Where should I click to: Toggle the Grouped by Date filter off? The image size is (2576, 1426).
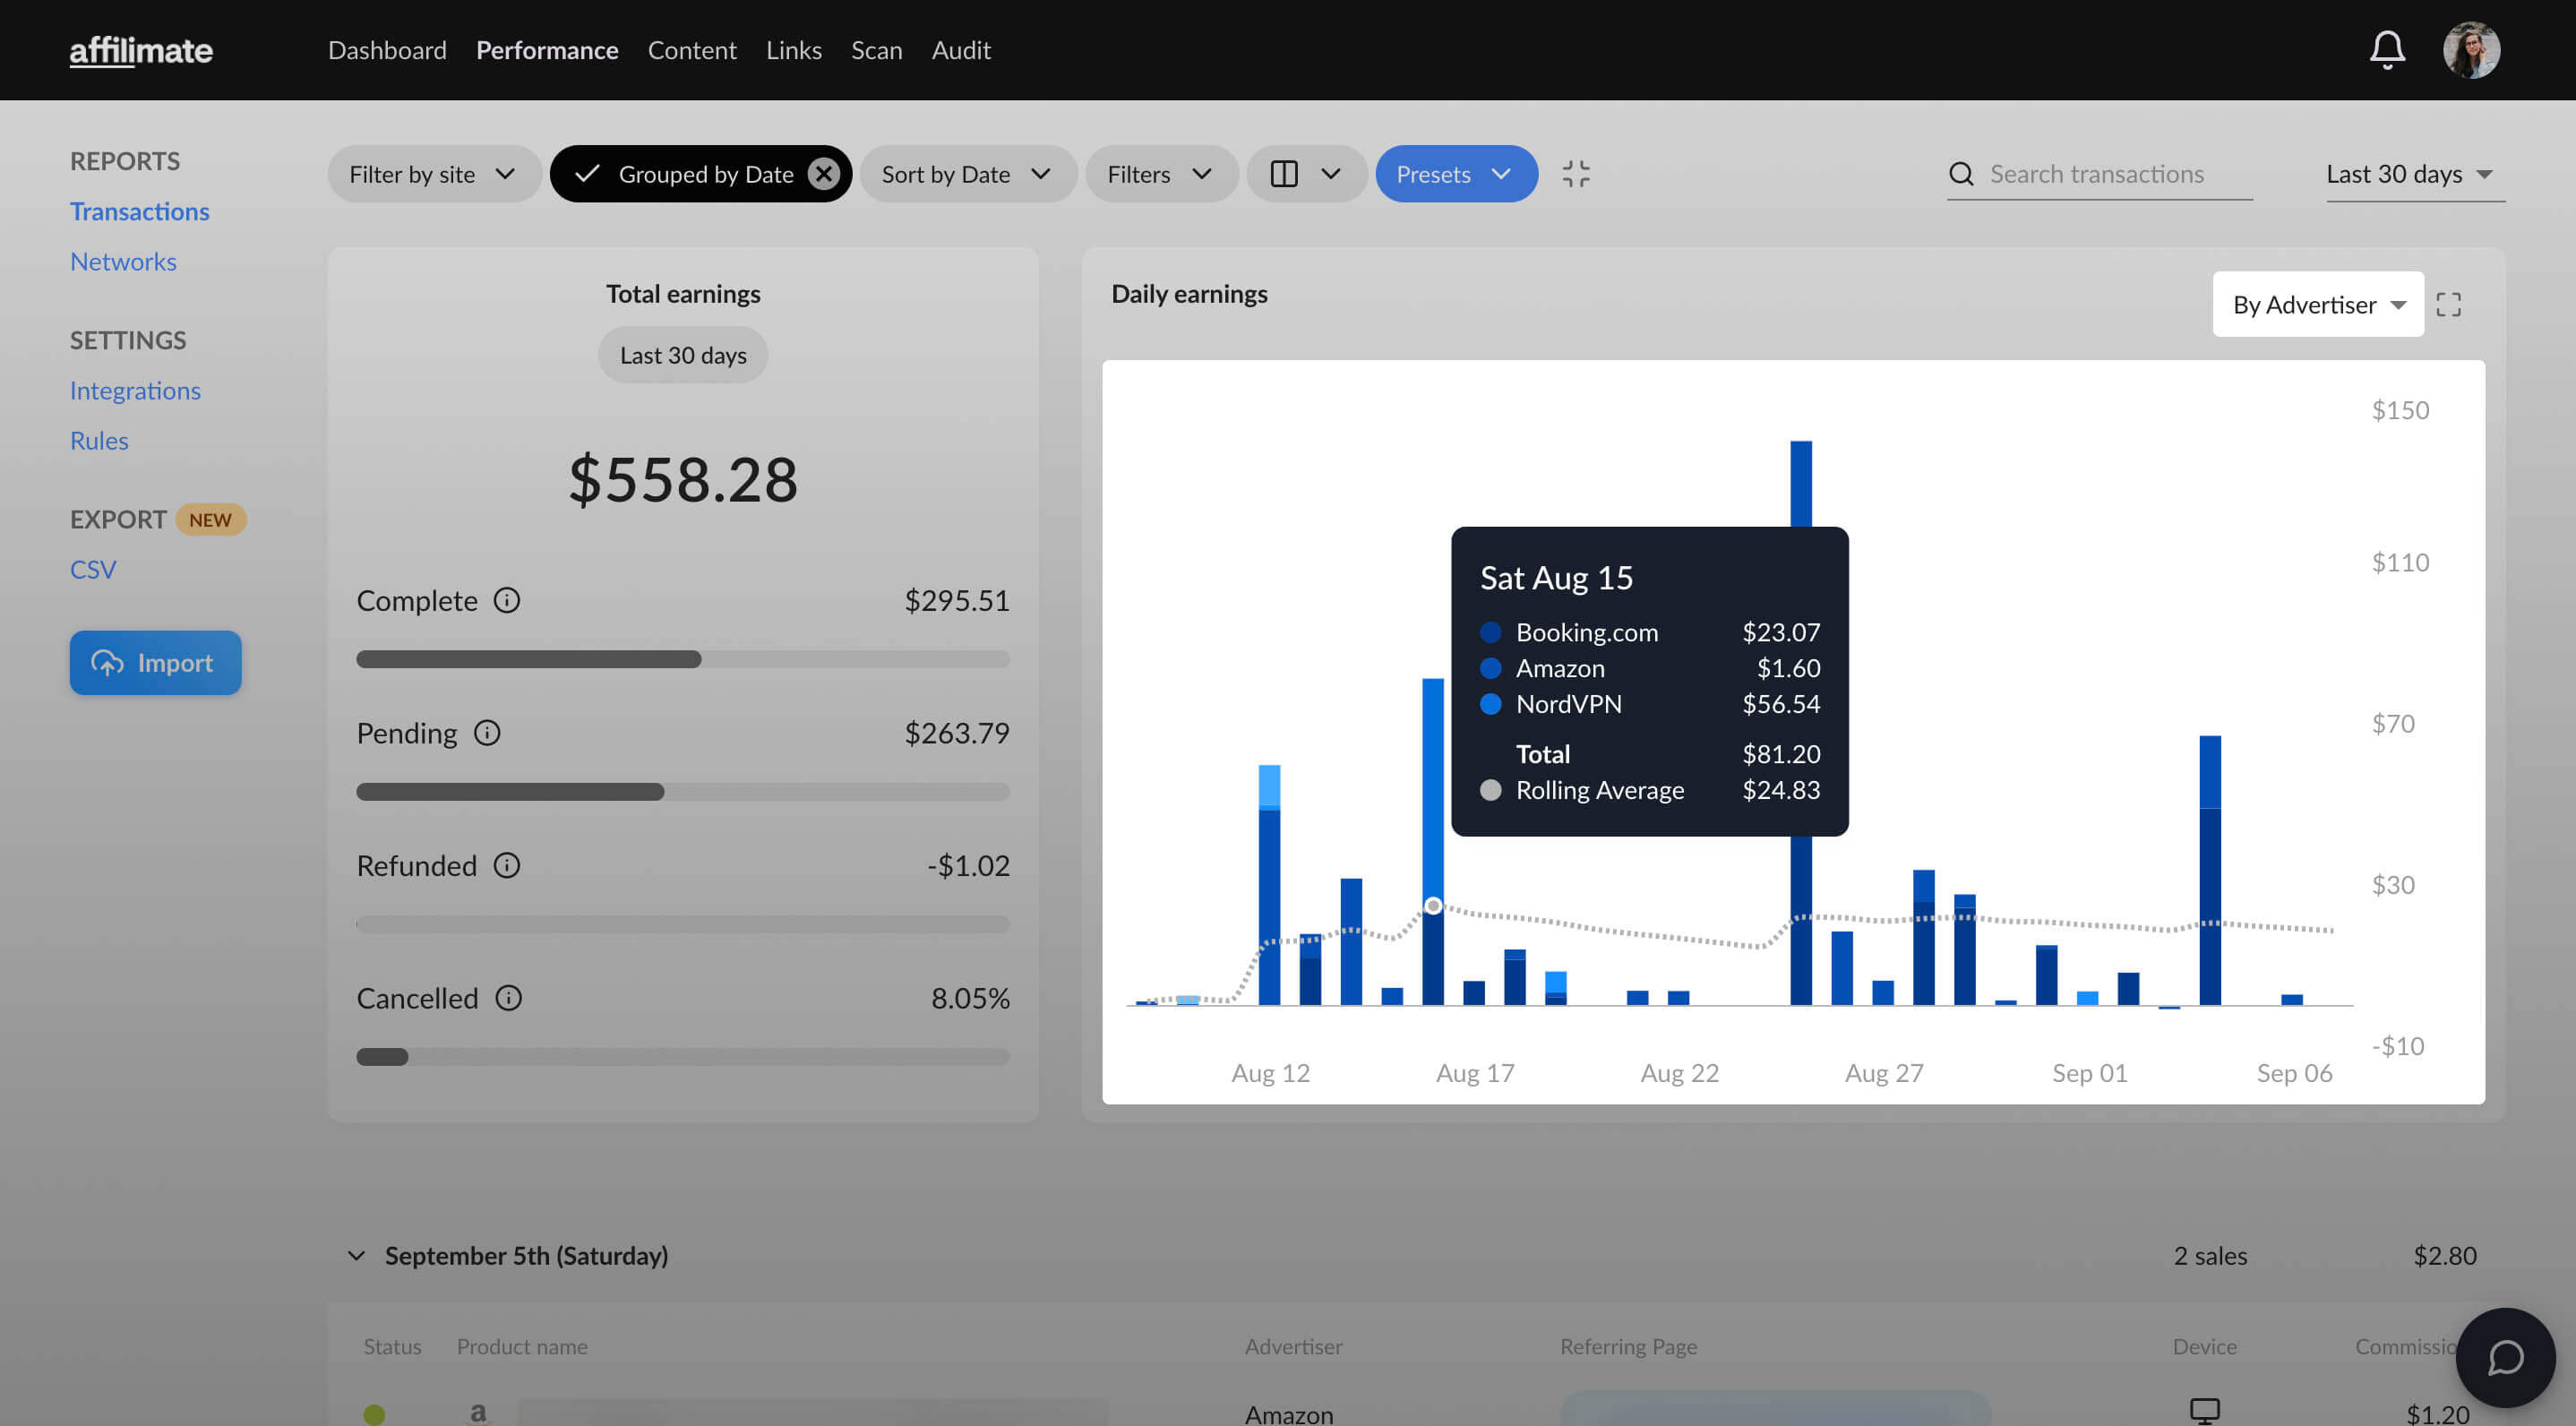pos(823,172)
